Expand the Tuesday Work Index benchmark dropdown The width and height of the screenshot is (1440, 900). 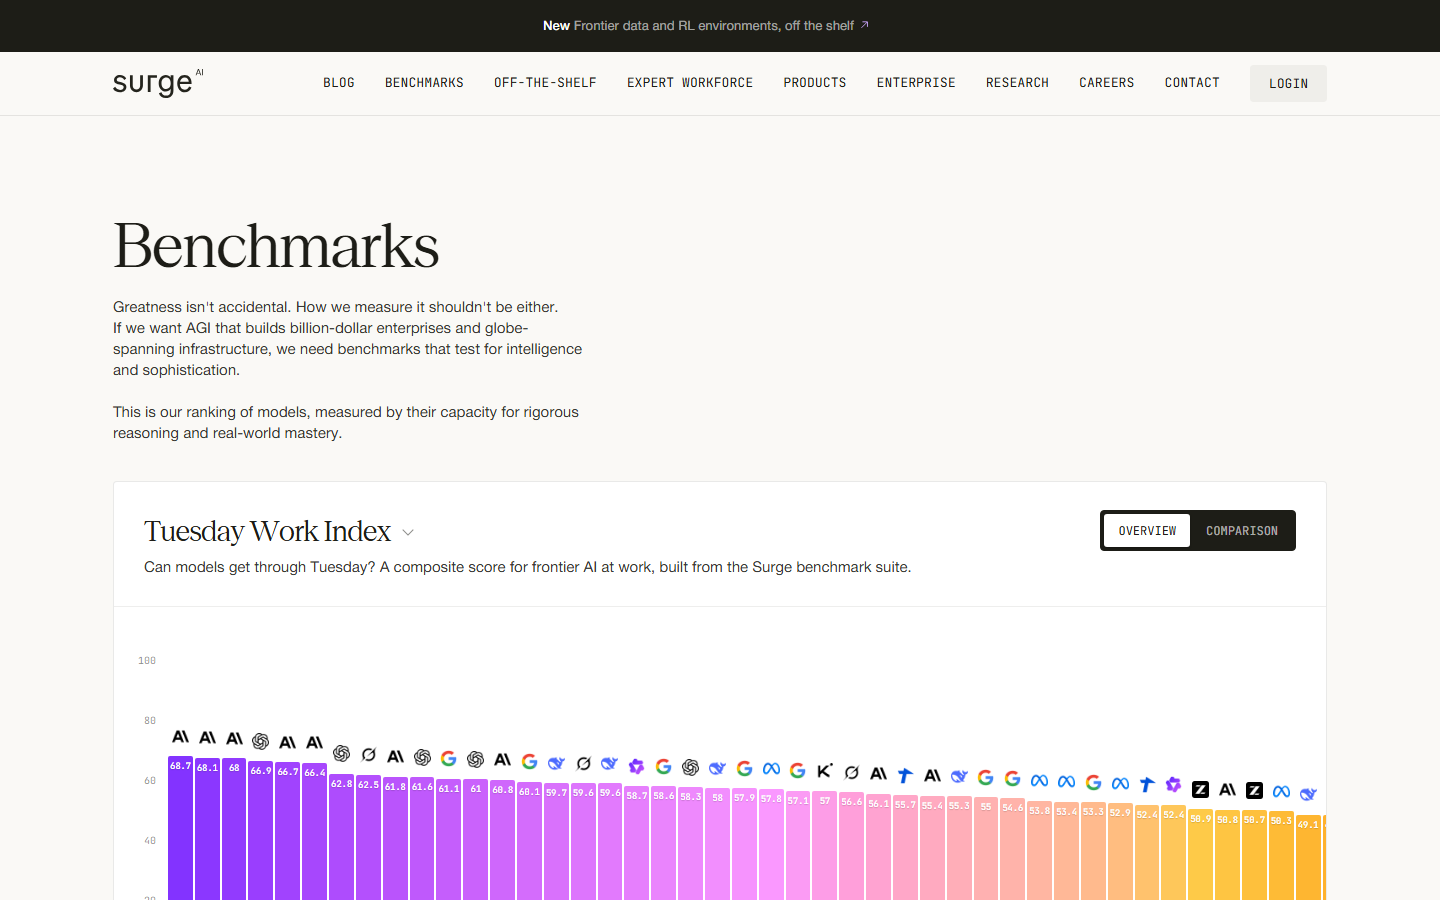click(408, 533)
